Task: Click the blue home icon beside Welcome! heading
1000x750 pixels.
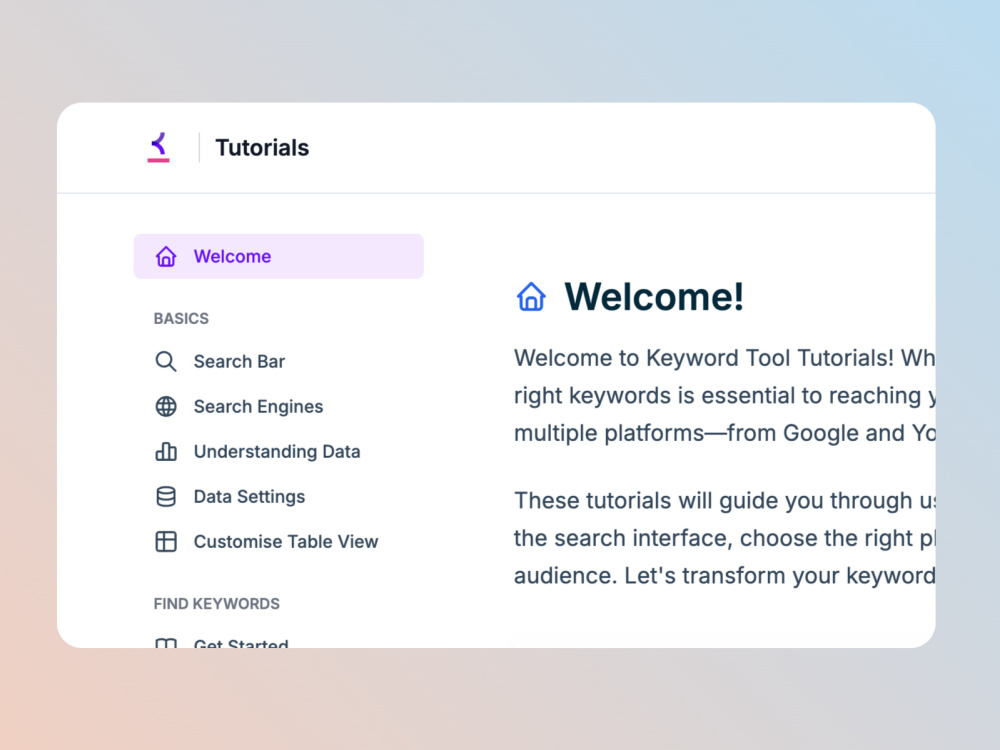Action: (531, 297)
